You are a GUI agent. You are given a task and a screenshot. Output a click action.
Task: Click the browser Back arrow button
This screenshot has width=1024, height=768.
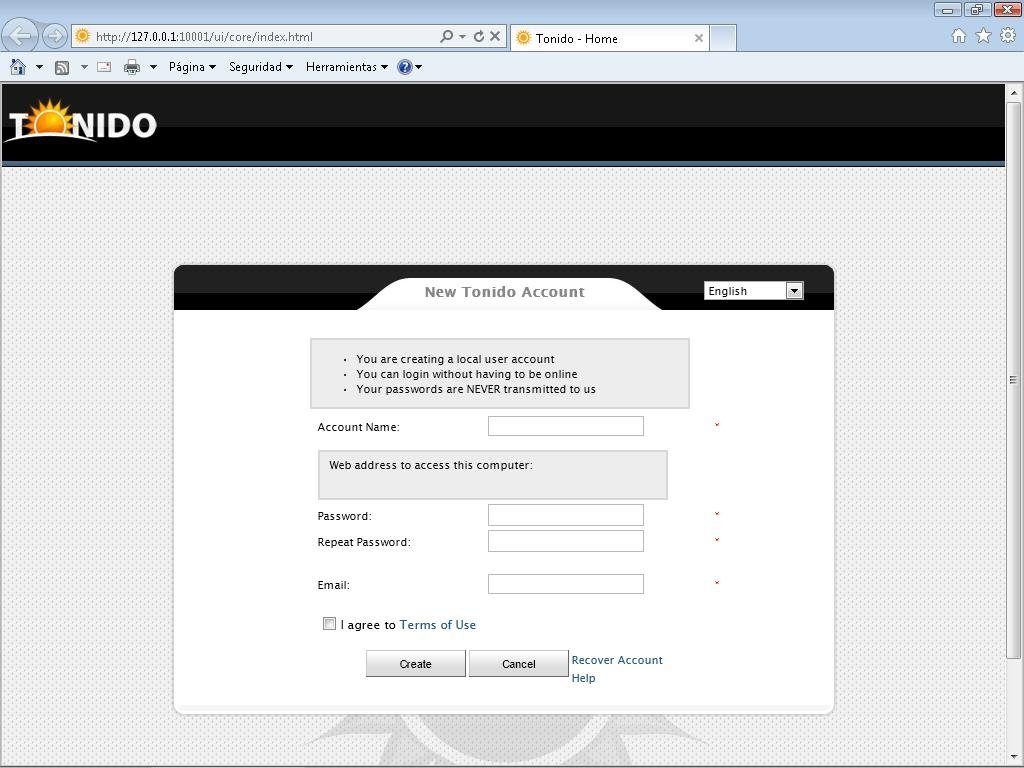coord(20,35)
